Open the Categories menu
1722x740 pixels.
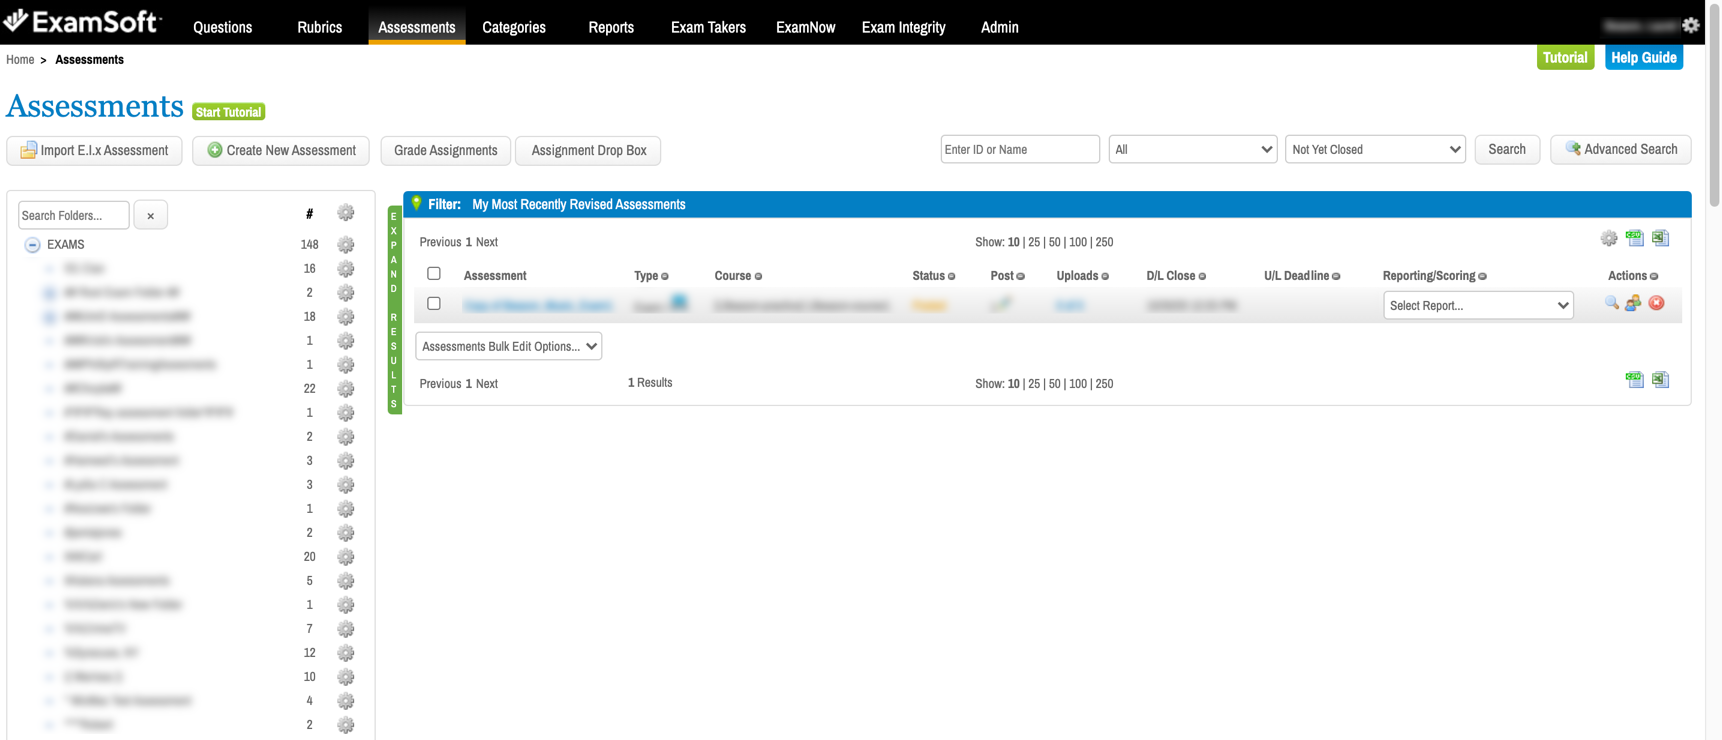[514, 27]
